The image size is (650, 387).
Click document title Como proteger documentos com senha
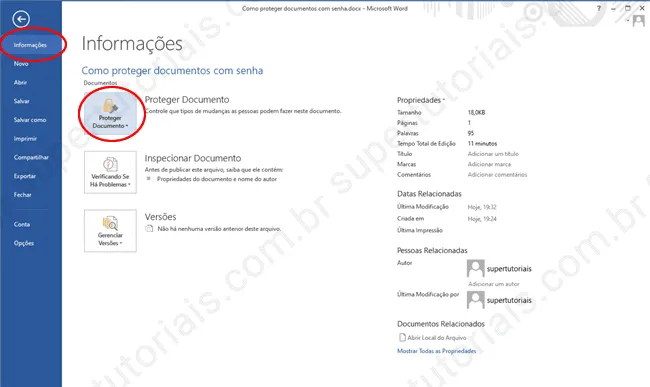(172, 70)
